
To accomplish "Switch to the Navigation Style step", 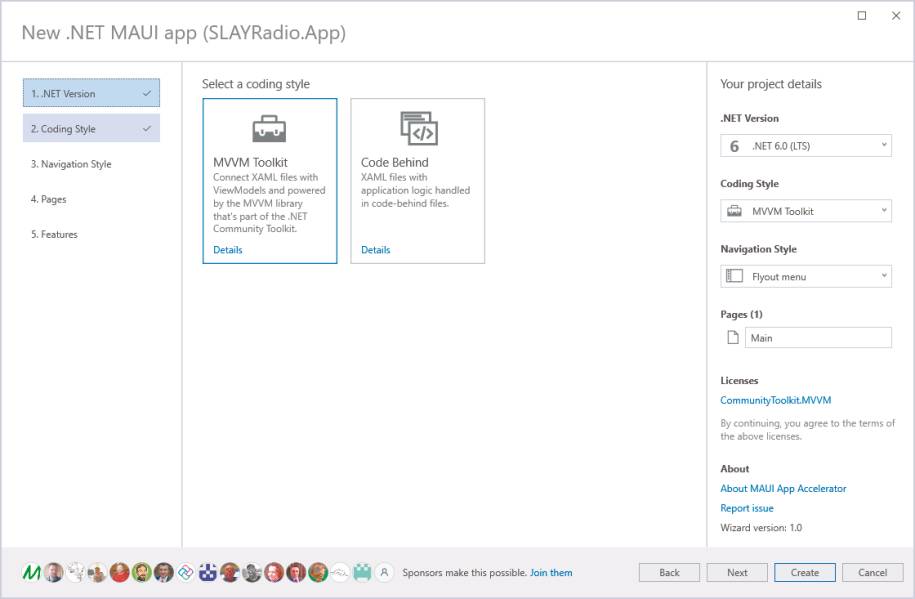I will 91,164.
